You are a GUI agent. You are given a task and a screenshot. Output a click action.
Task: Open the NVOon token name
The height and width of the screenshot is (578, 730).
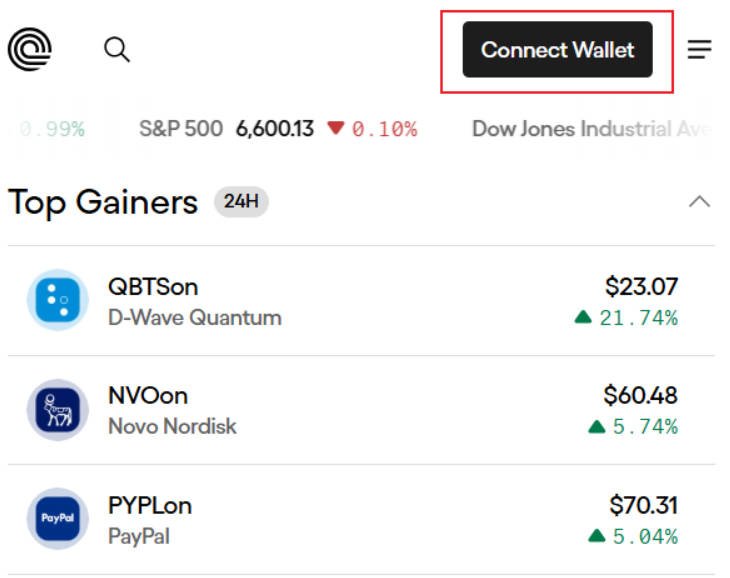[148, 396]
